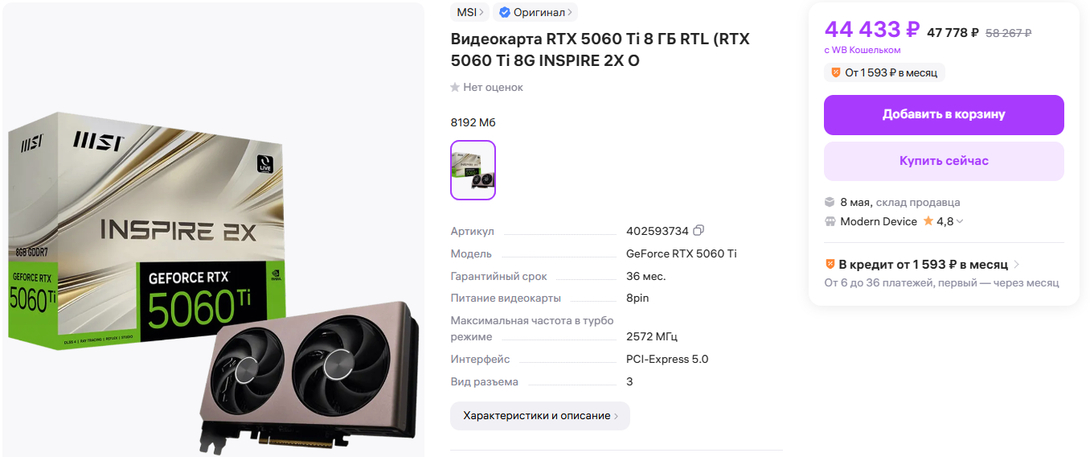Click the warehouse box icon near 8 мая

[829, 202]
